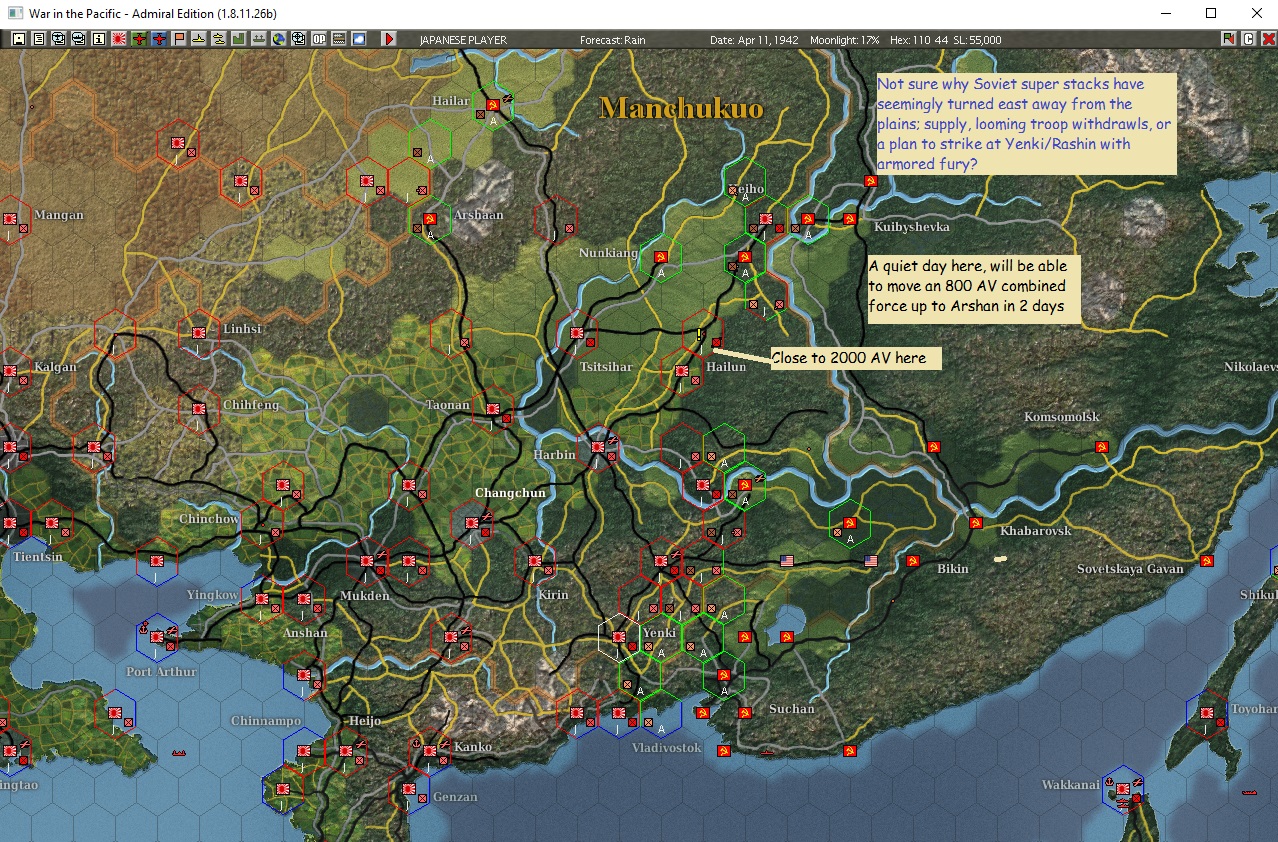1278x842 pixels.
Task: Select the Japanese unit at Linhsi
Action: [198, 331]
